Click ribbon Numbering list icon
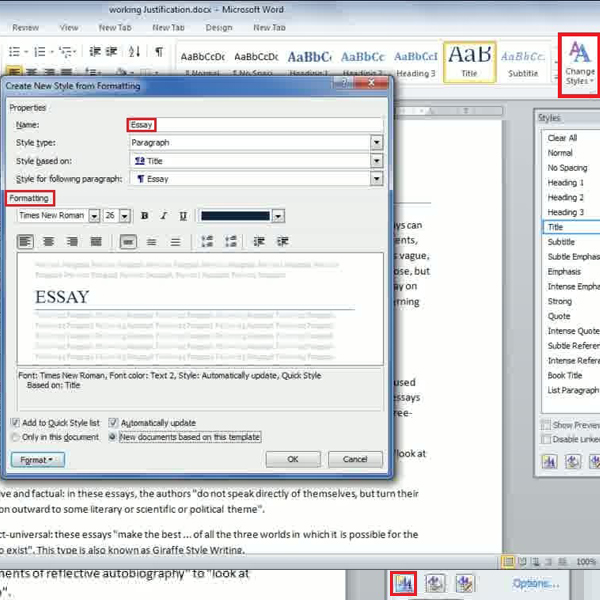 coord(39,51)
